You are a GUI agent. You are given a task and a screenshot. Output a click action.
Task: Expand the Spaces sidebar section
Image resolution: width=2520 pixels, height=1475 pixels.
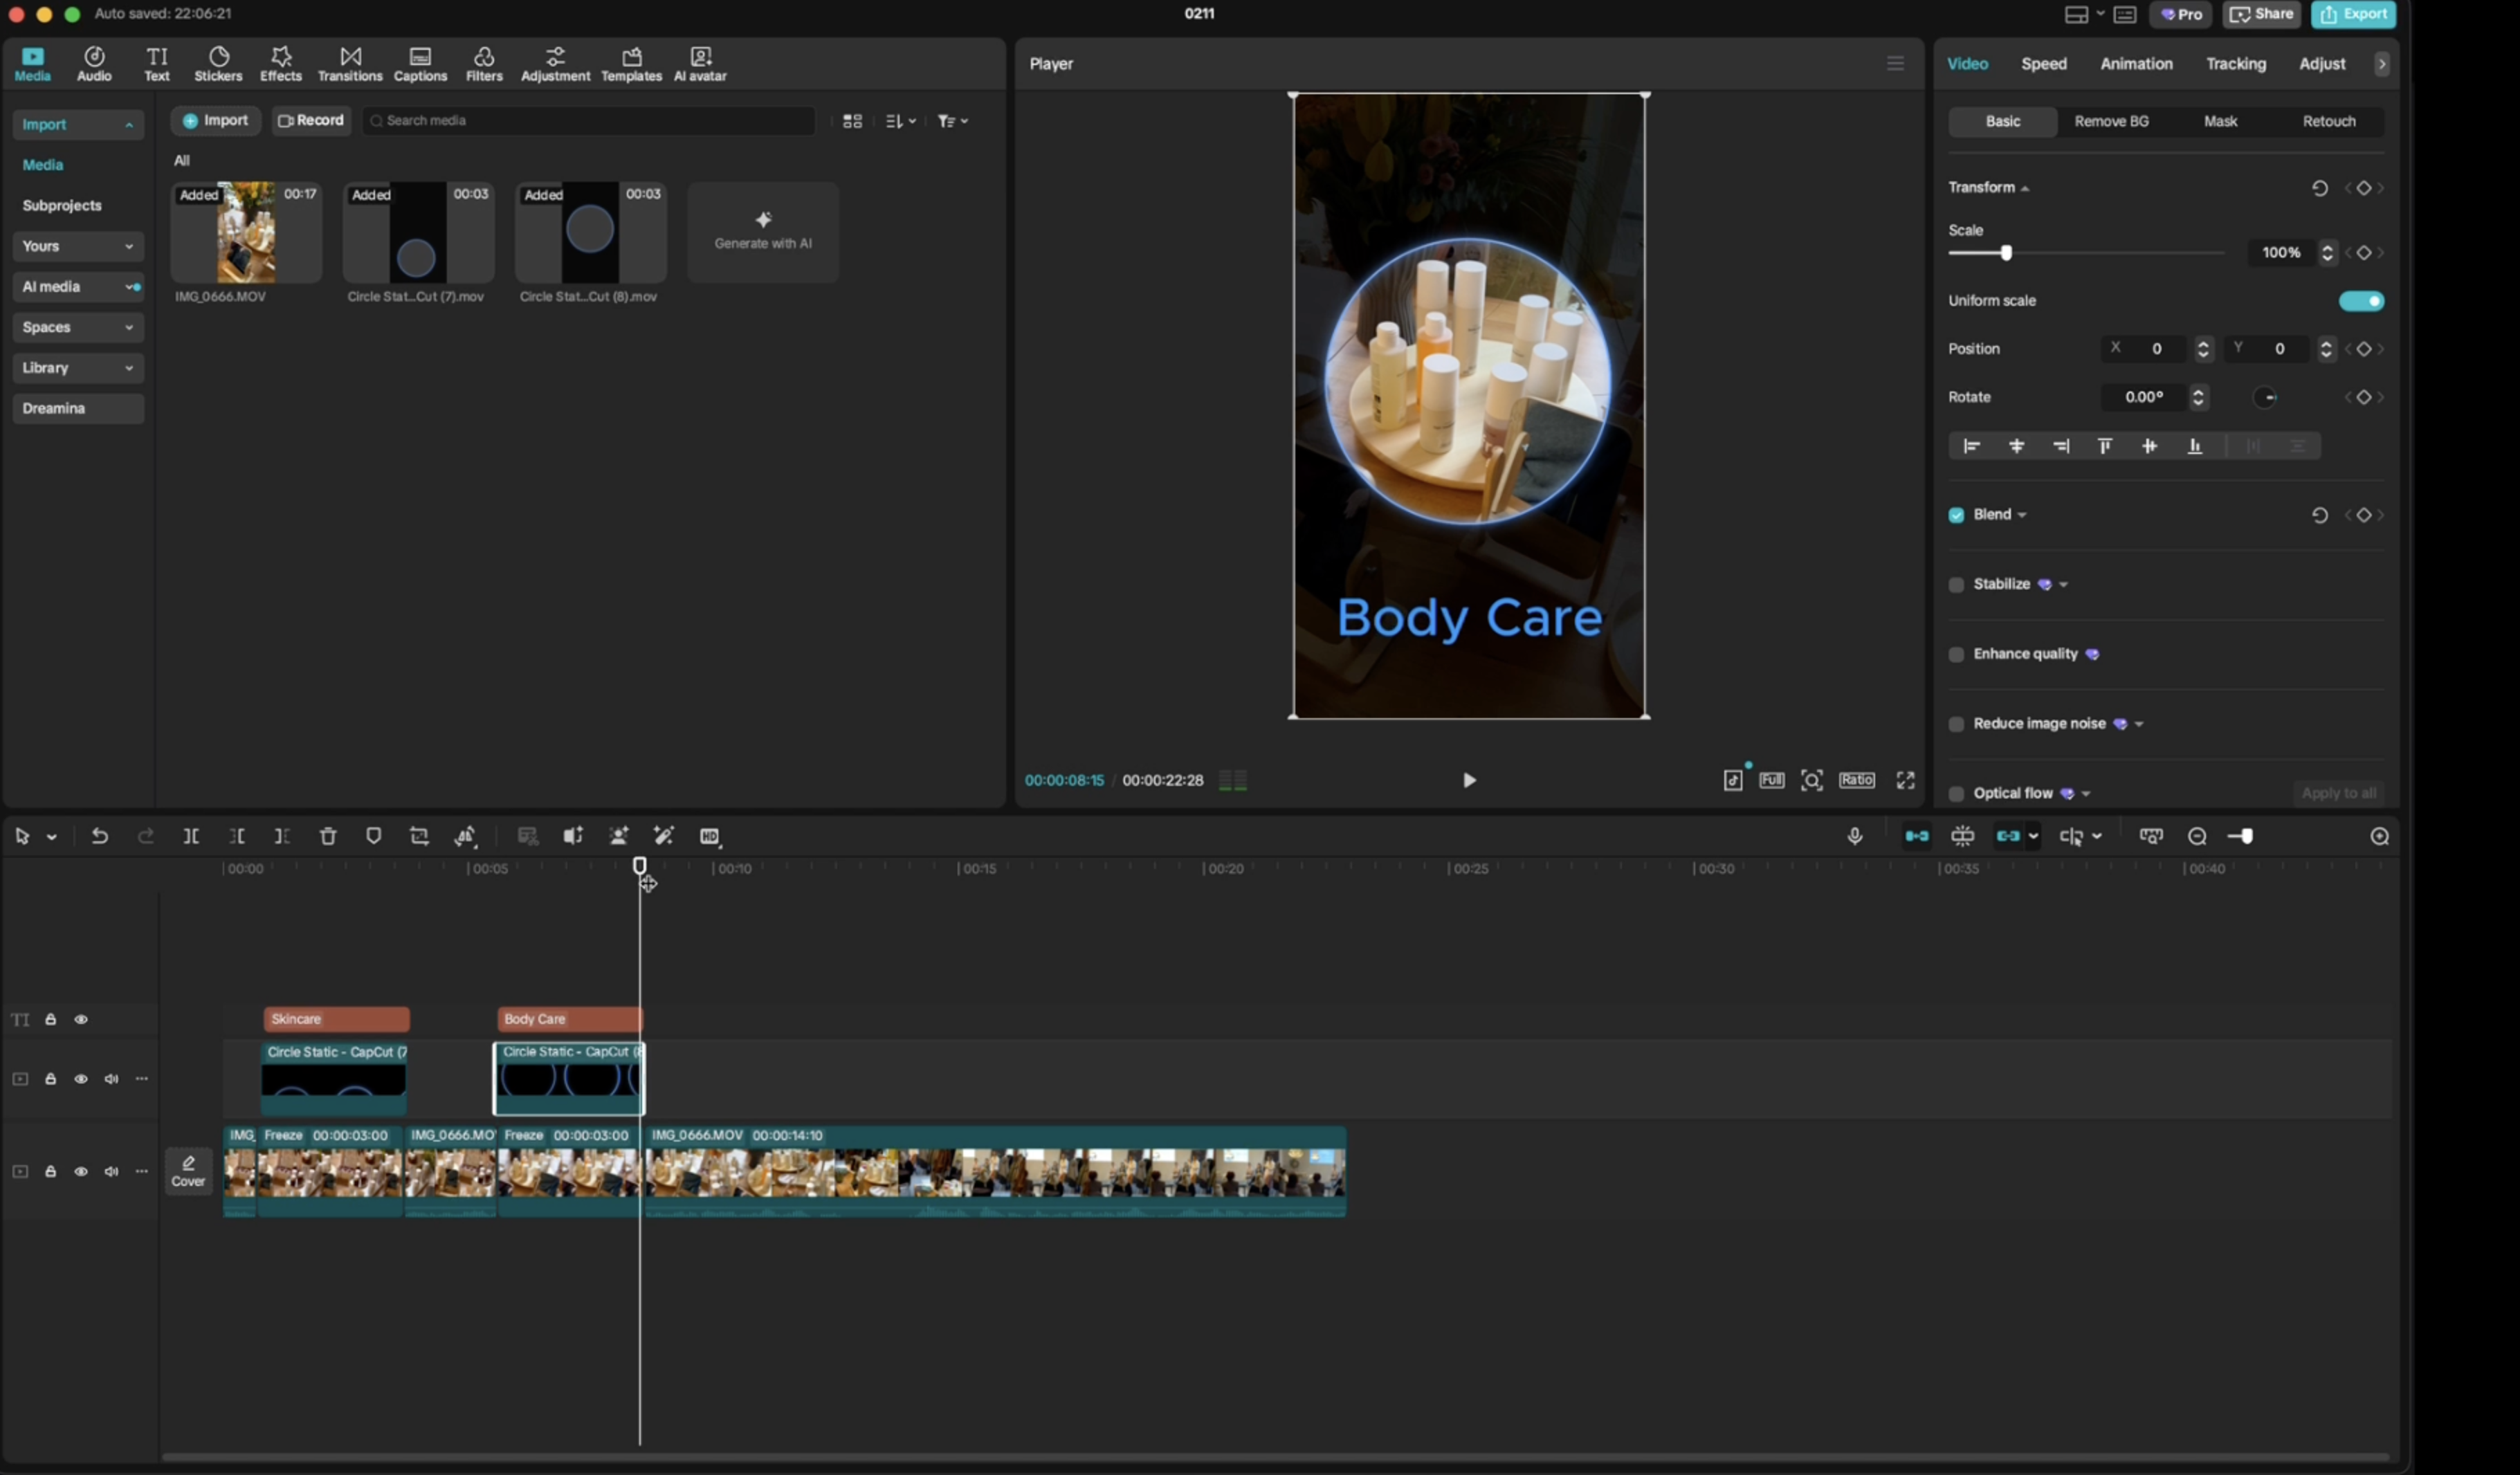click(78, 327)
